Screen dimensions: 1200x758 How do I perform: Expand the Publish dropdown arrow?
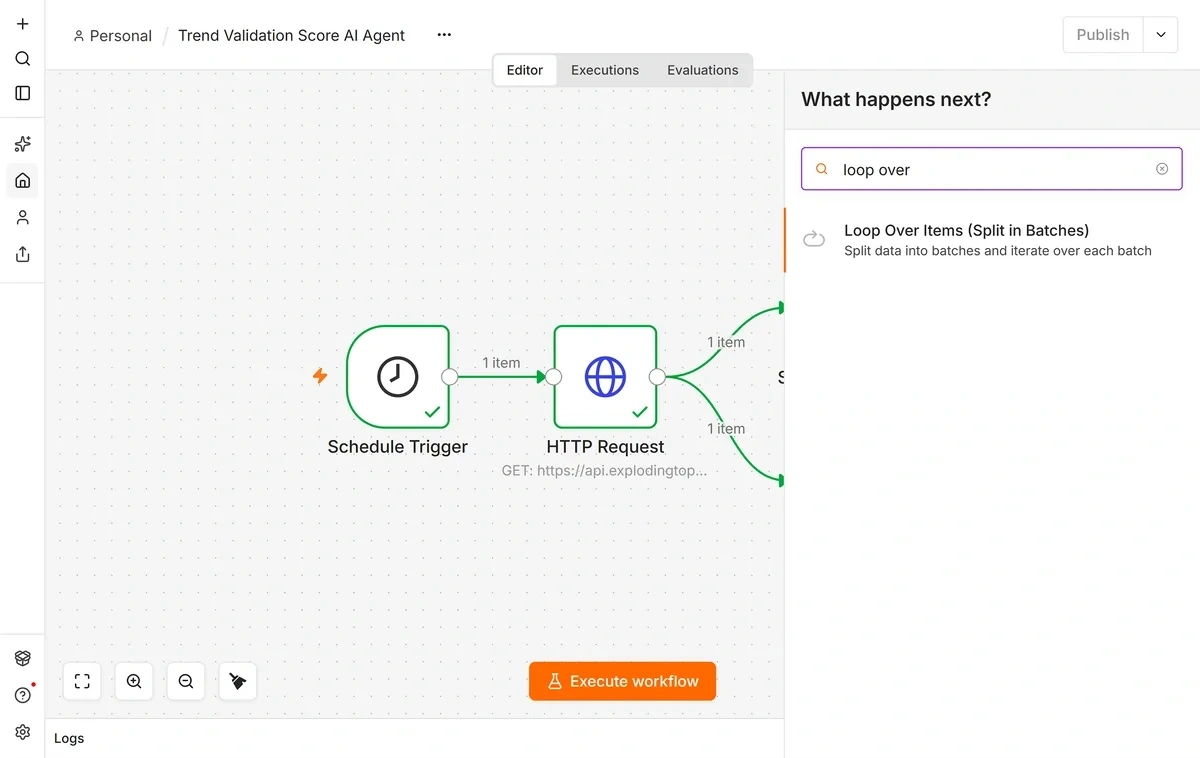(1160, 35)
